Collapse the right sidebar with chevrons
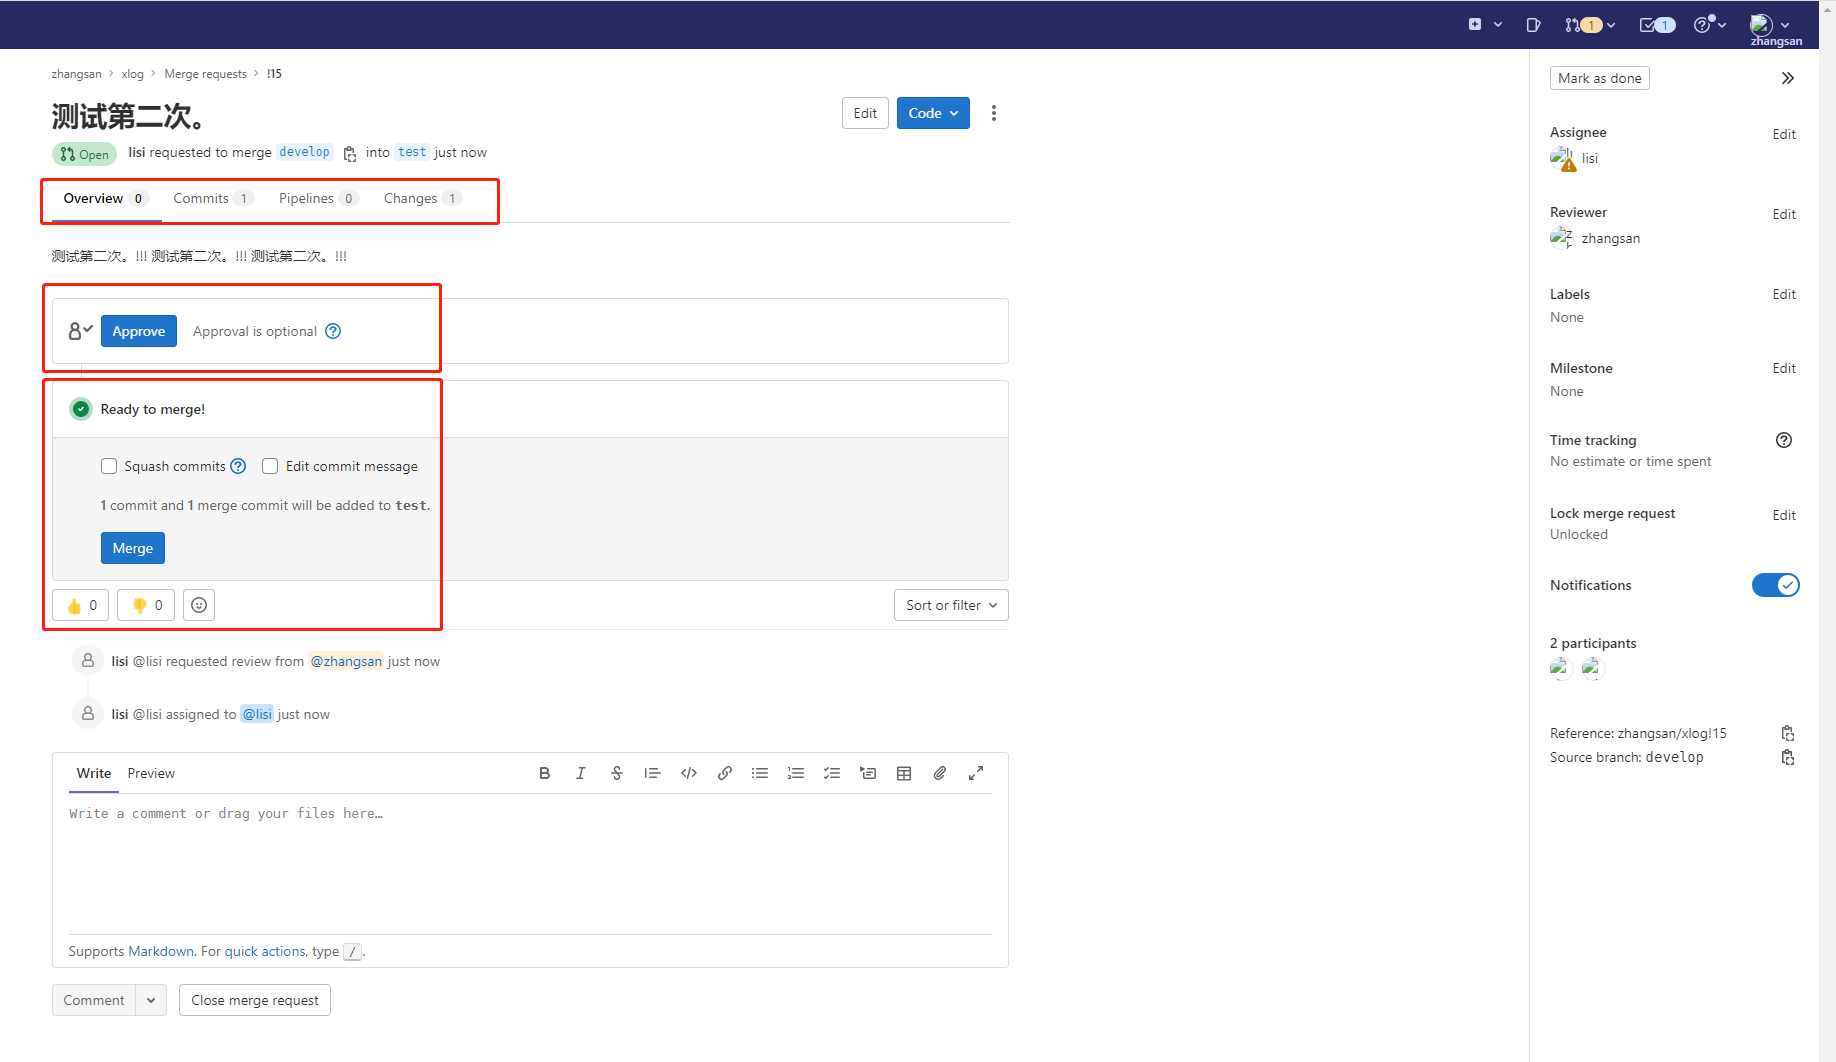This screenshot has height=1062, width=1836. 1787,78
